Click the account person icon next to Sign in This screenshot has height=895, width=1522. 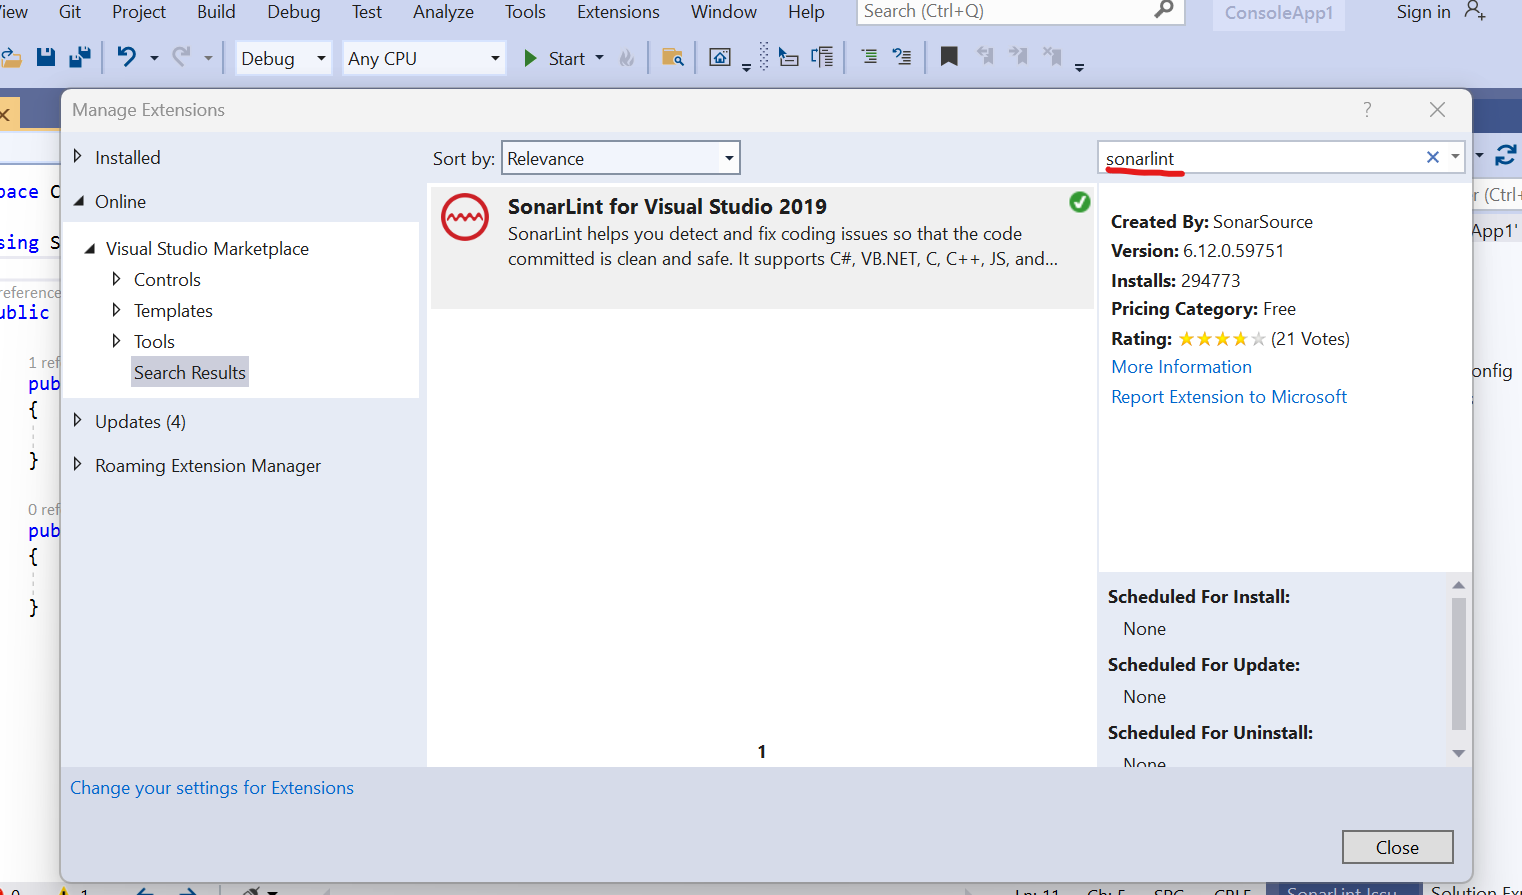coord(1475,10)
